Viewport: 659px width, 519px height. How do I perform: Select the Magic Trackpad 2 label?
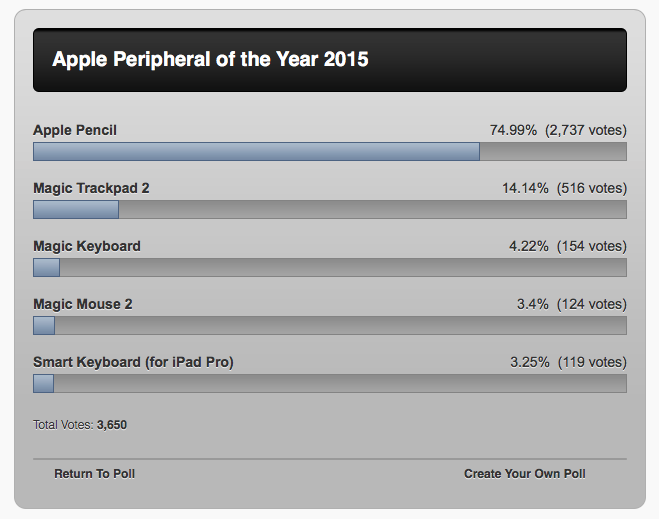coord(91,188)
